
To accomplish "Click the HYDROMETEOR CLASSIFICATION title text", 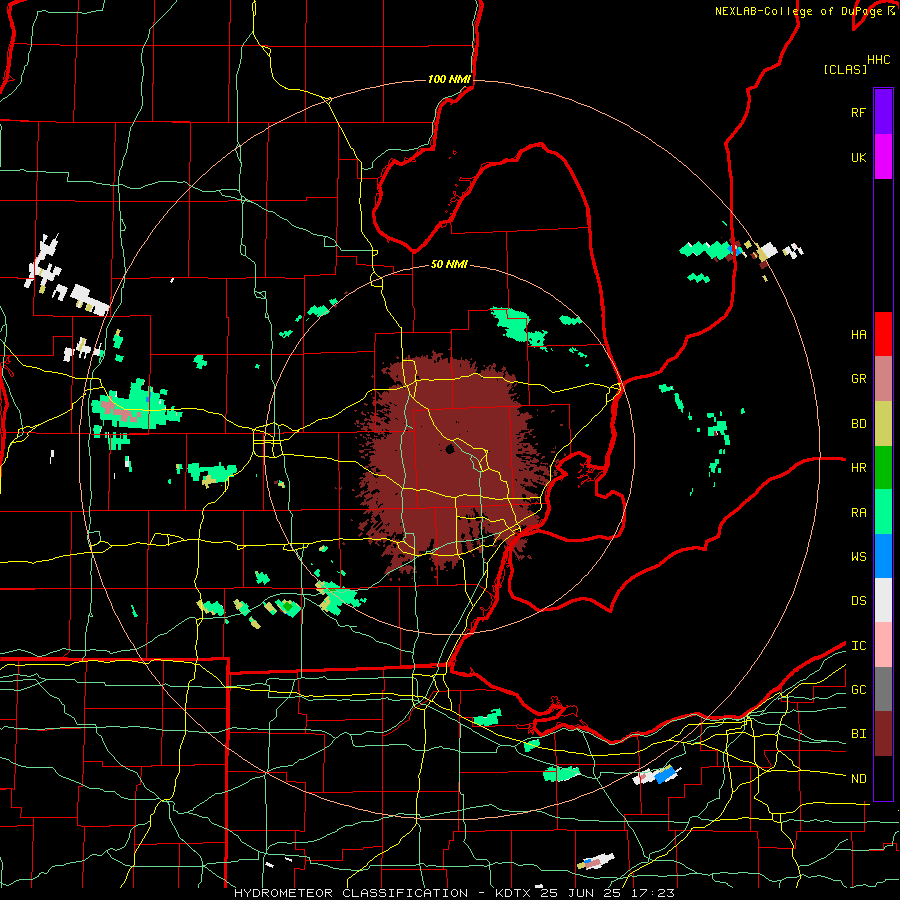I will (x=351, y=893).
